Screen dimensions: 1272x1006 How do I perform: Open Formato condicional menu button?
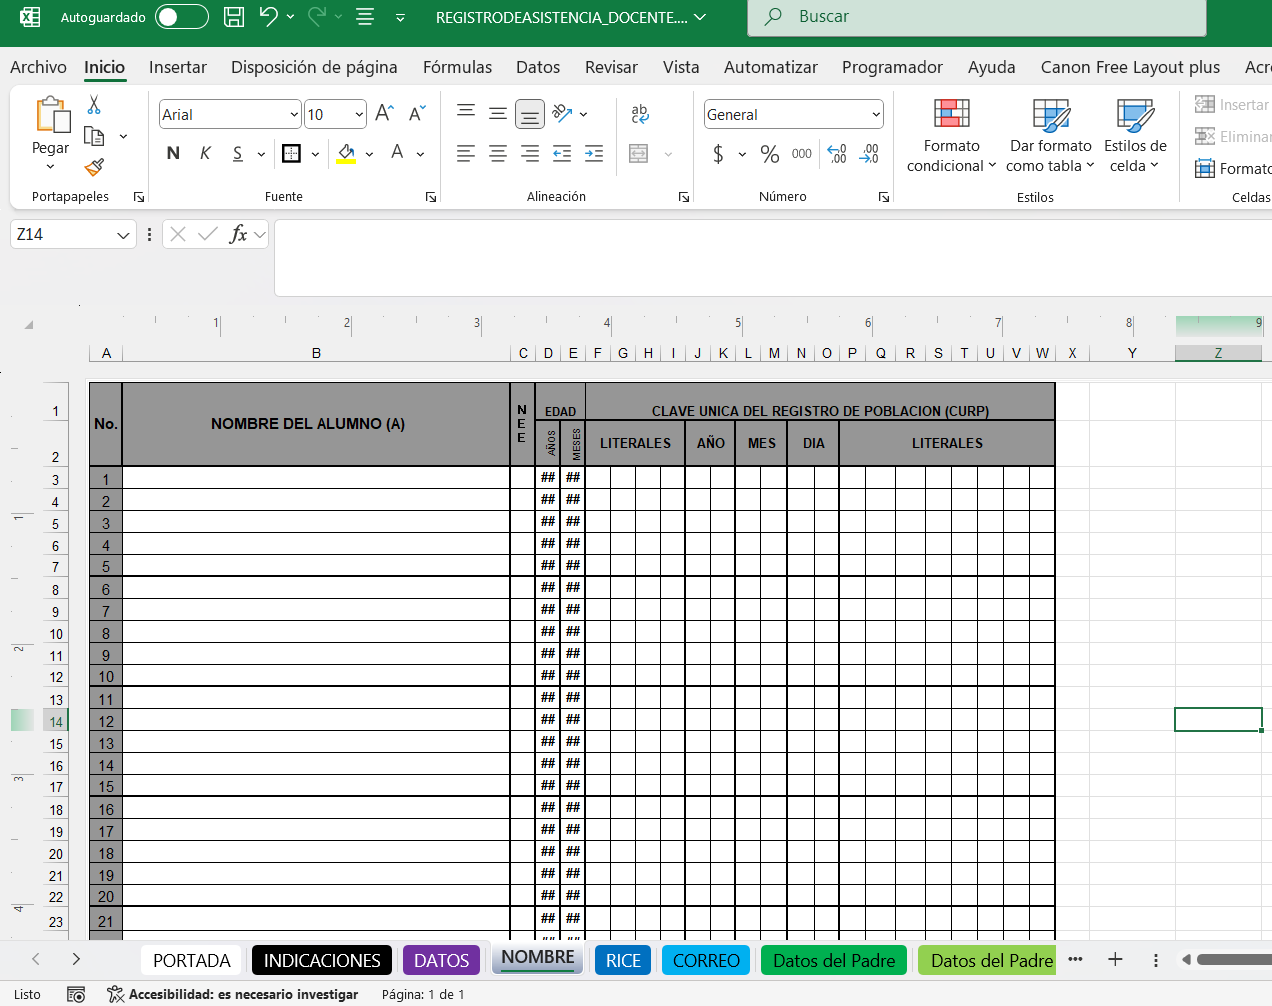(951, 136)
